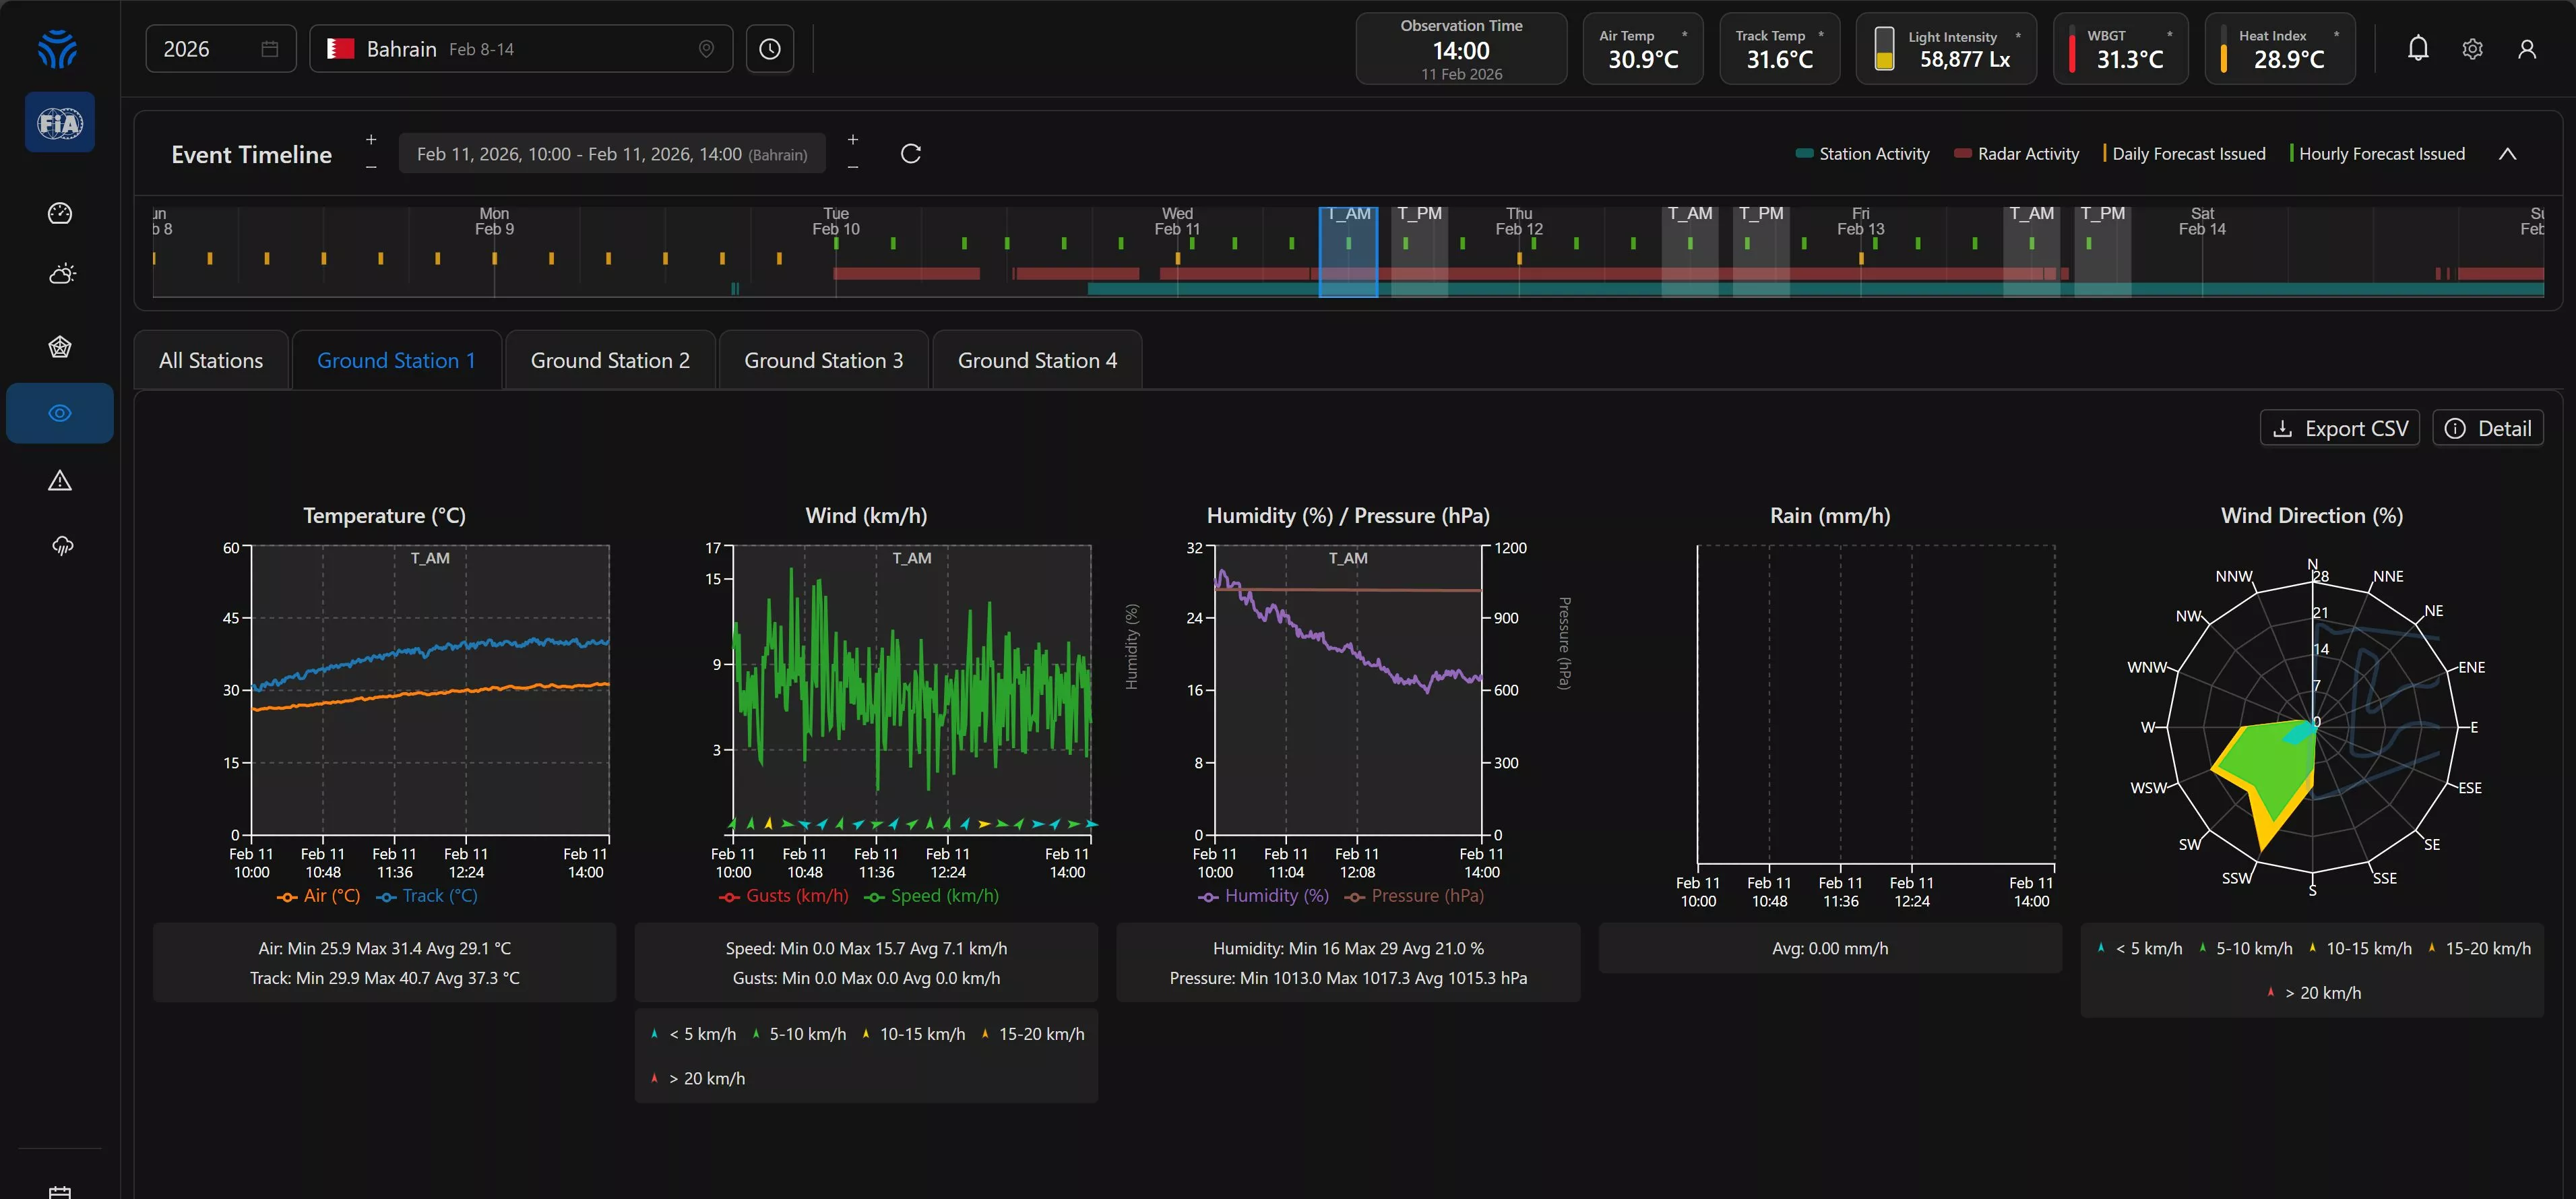
Task: Open the weather forecast sun-cloud icon
Action: (x=61, y=274)
